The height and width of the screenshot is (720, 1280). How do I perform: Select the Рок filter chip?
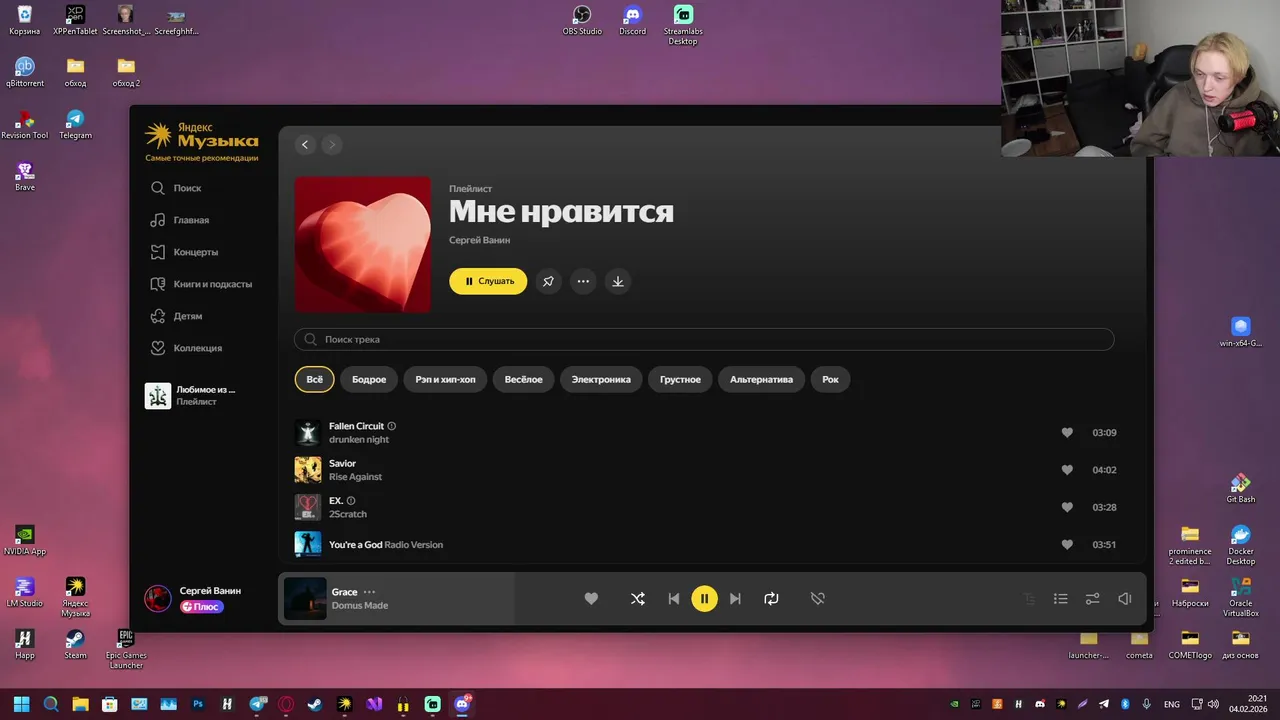click(x=830, y=379)
